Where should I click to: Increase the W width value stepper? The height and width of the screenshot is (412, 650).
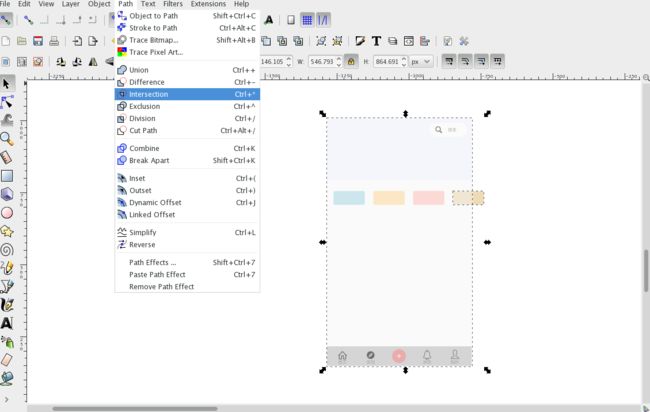pos(339,59)
